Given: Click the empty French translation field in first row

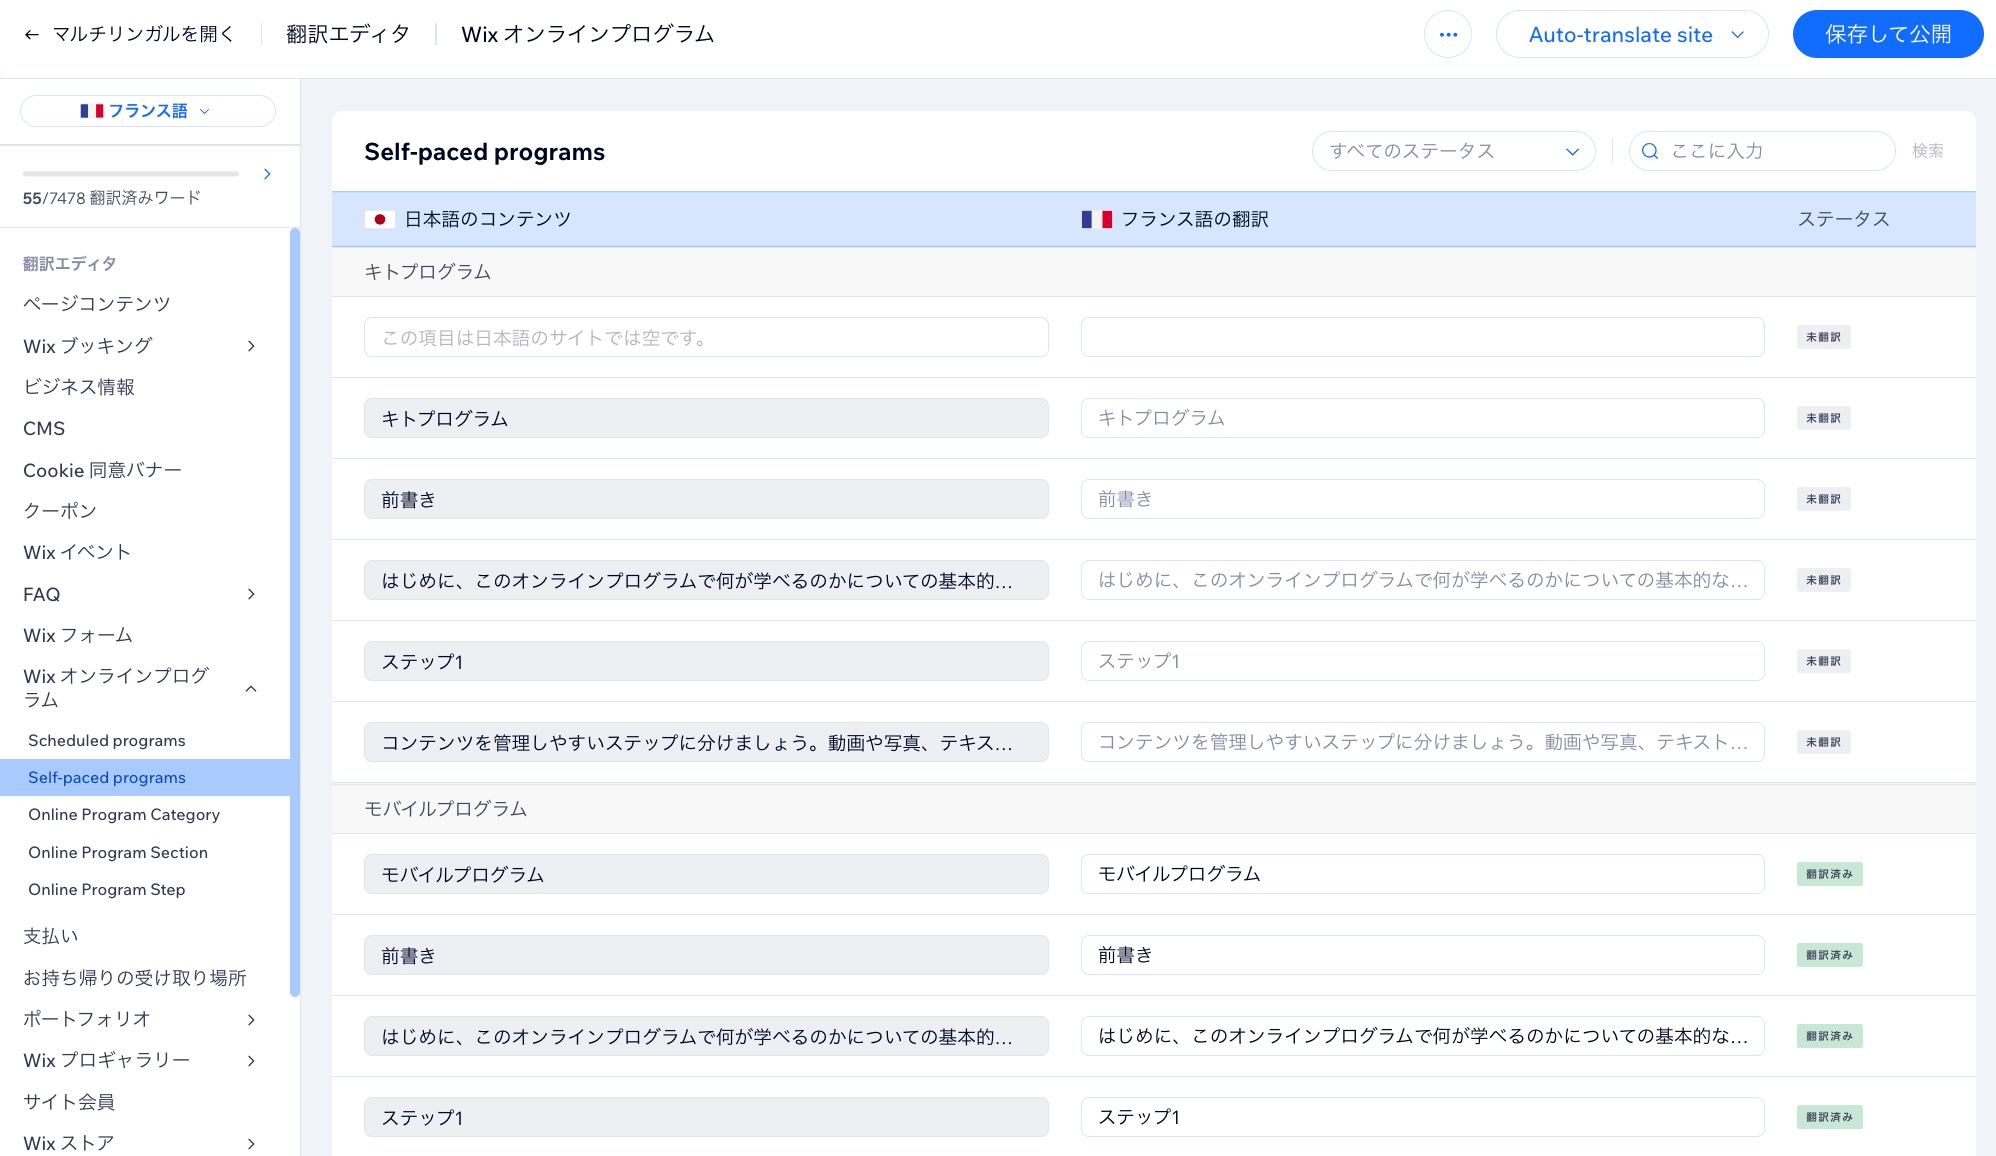Looking at the screenshot, I should pyautogui.click(x=1422, y=337).
